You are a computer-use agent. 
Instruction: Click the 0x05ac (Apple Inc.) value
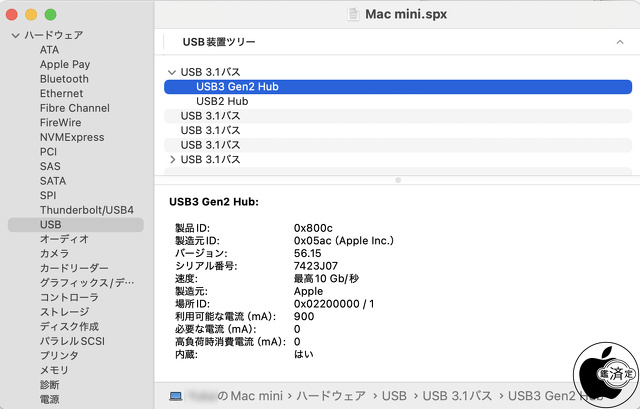[344, 241]
